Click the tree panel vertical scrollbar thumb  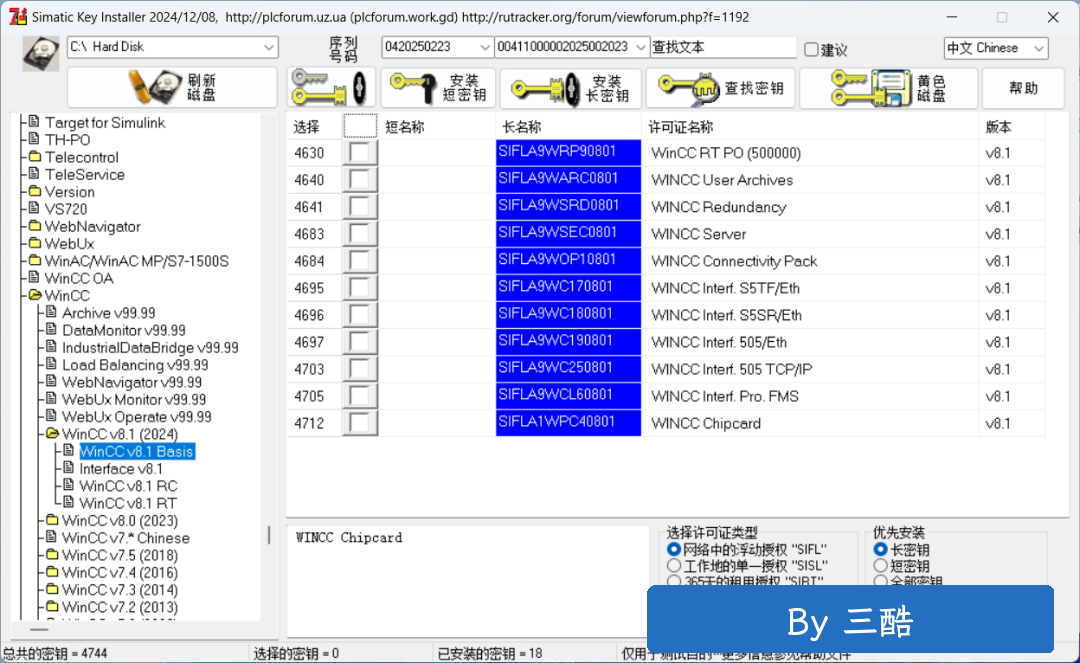pos(269,535)
